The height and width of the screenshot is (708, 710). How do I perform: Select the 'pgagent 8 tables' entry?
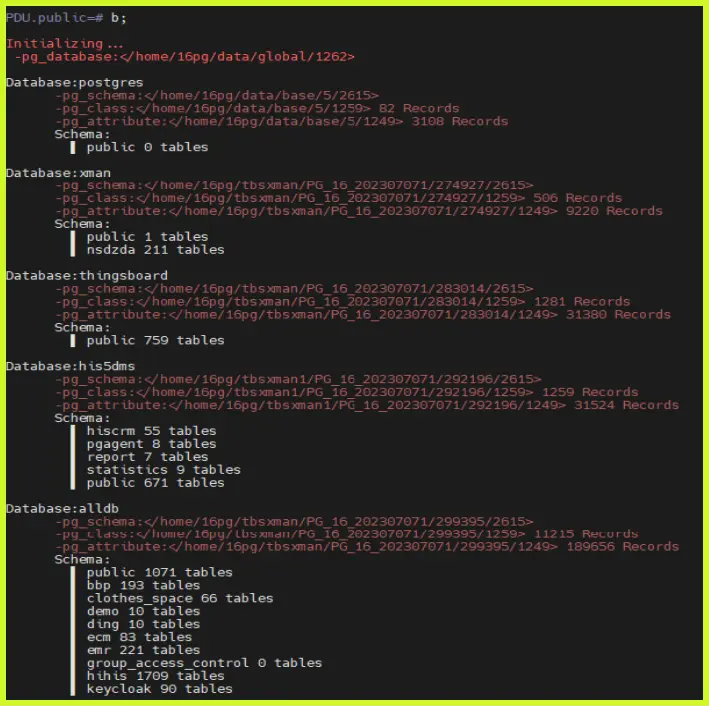pyautogui.click(x=152, y=444)
